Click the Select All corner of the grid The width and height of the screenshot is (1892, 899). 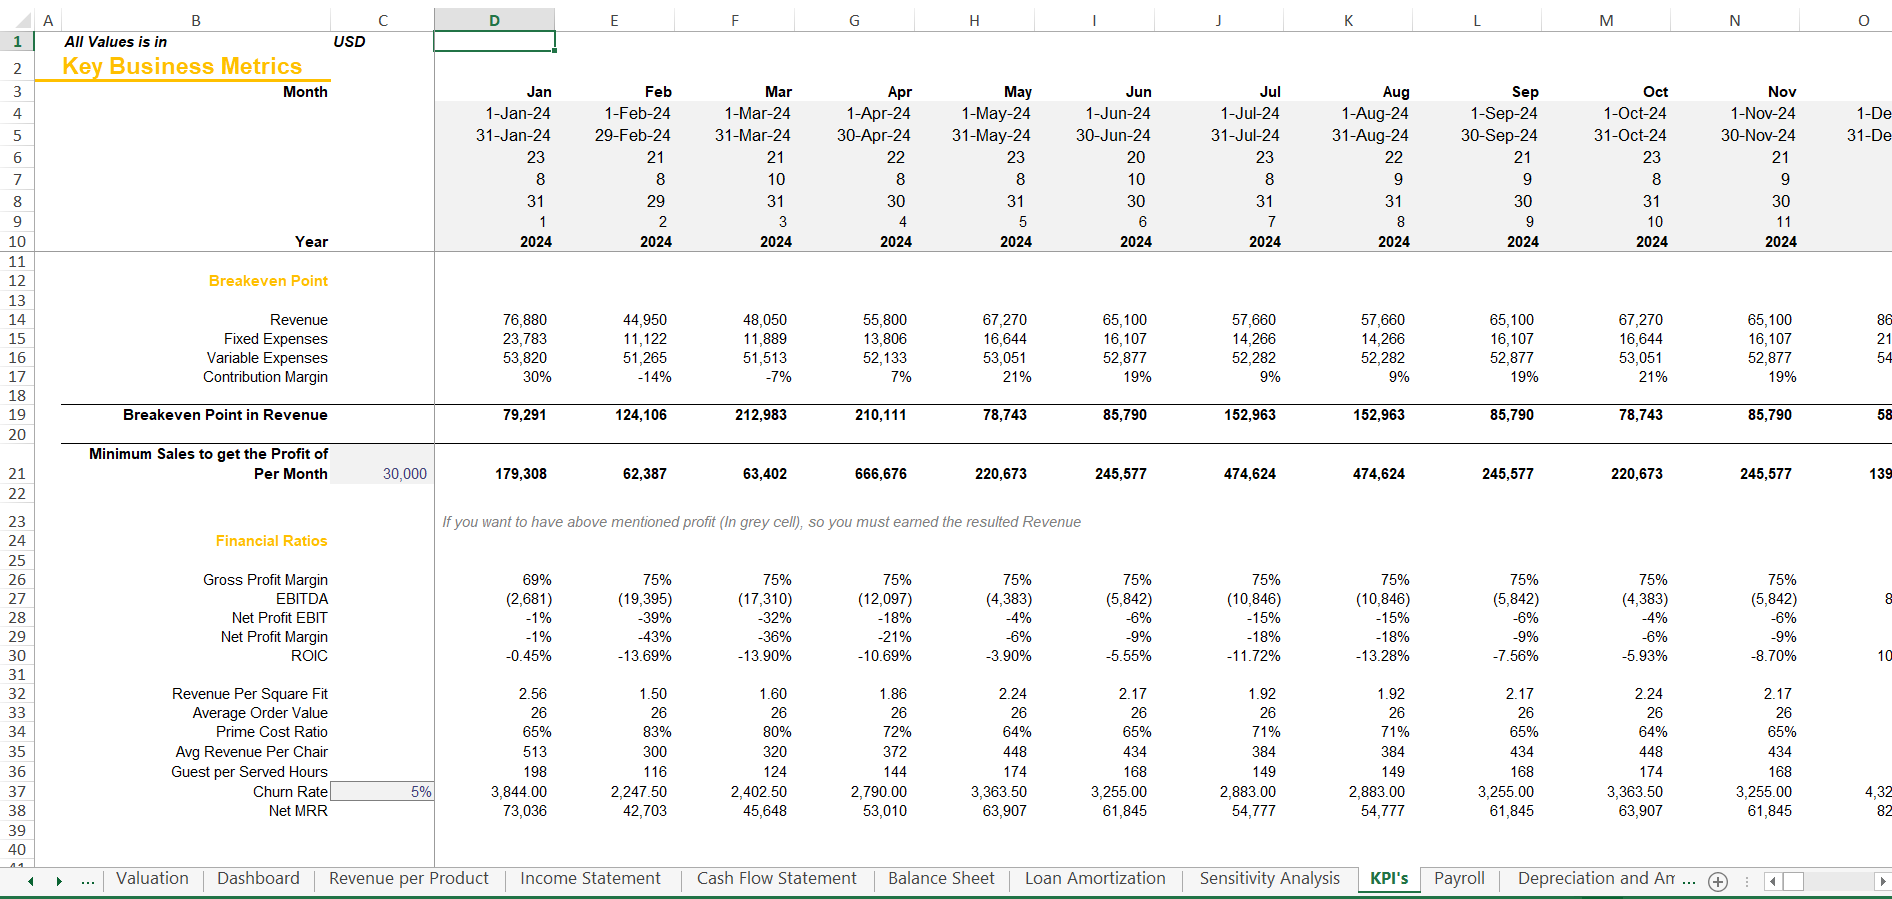[17, 20]
